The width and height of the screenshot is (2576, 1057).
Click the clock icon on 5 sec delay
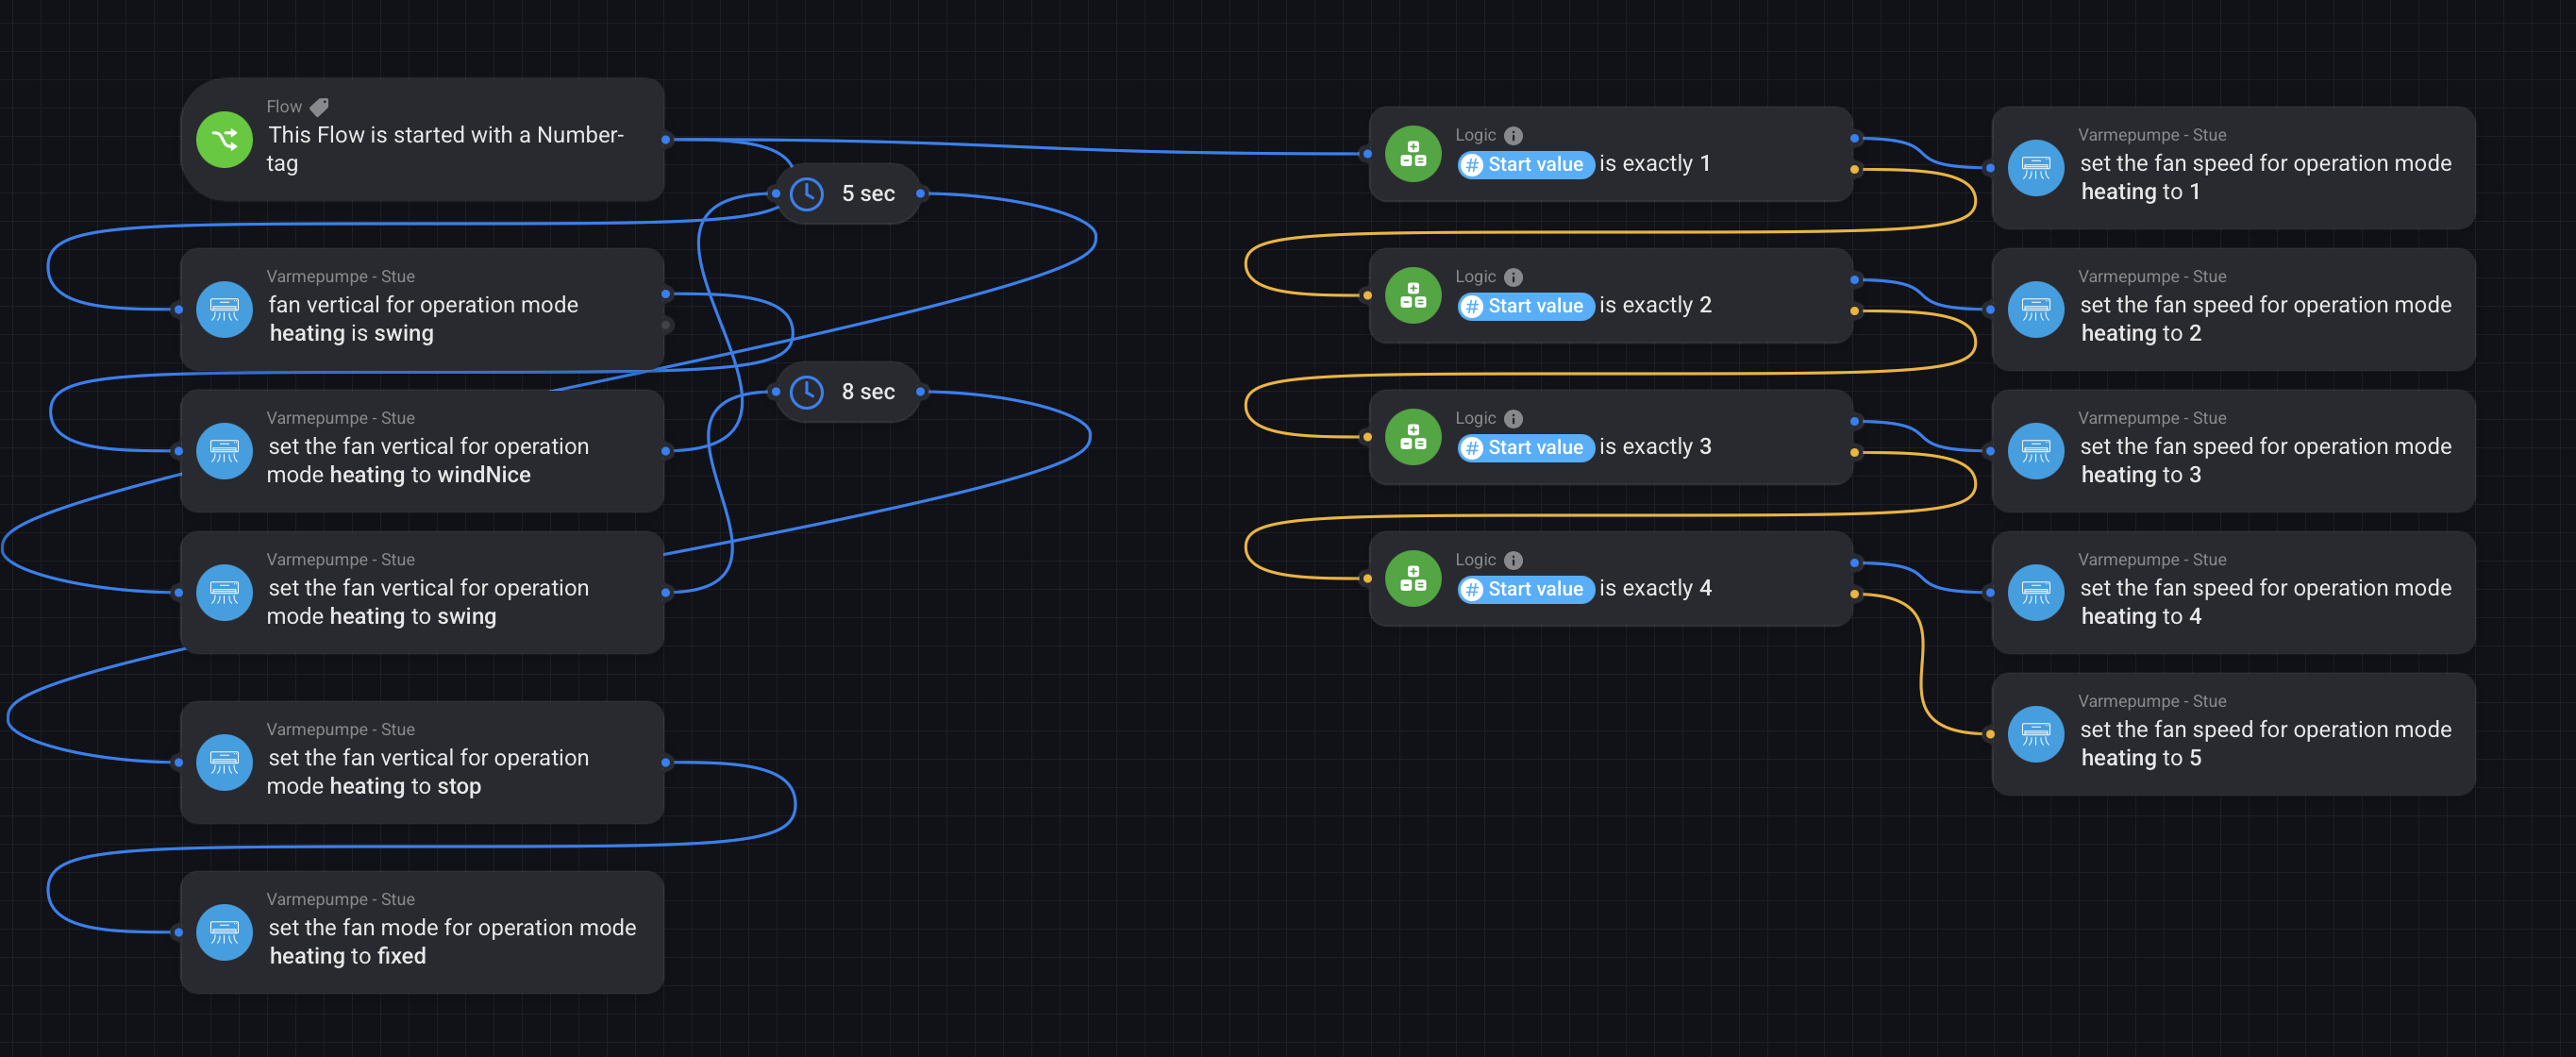tap(806, 194)
